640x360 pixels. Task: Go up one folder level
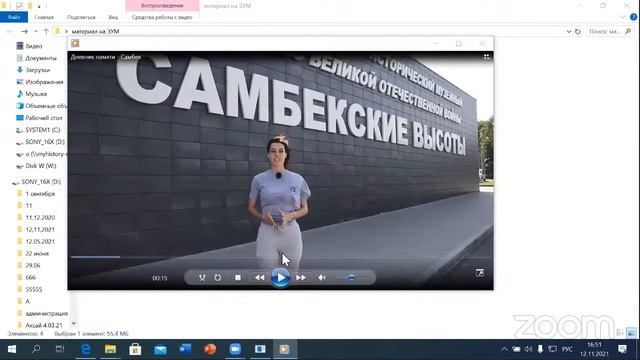click(x=46, y=31)
